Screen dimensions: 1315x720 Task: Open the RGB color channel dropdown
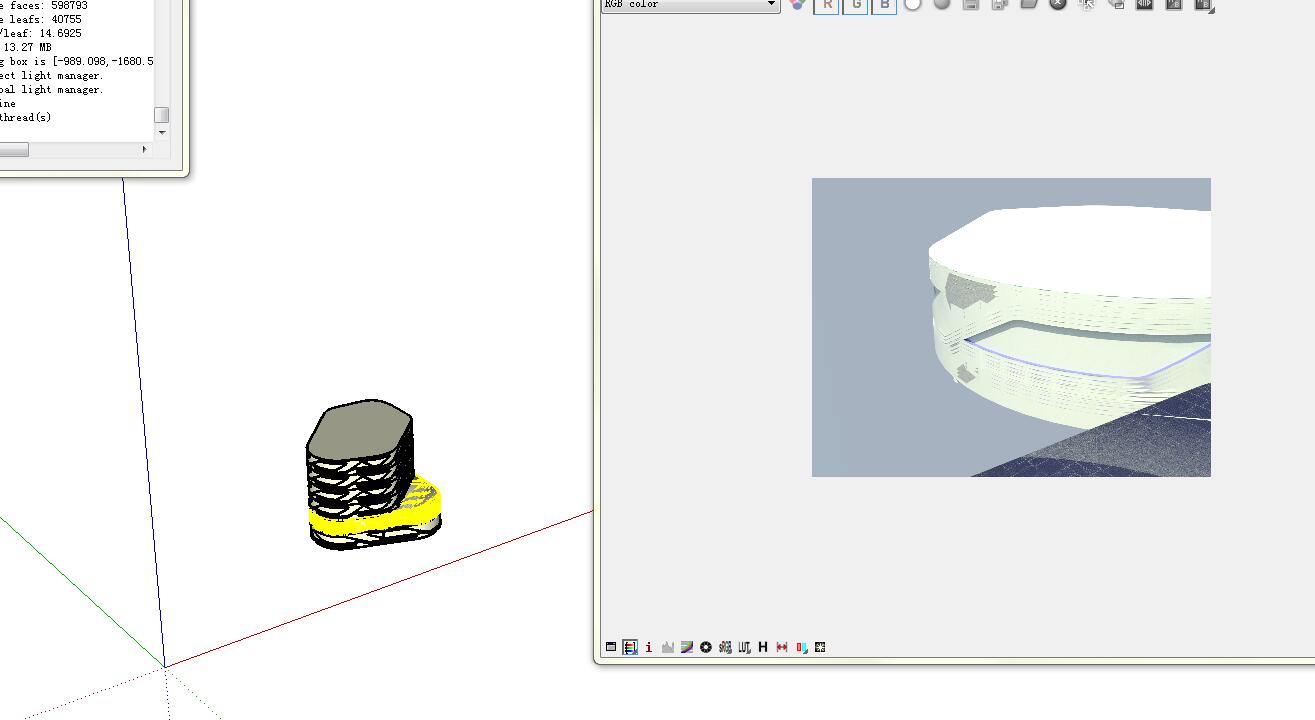771,5
